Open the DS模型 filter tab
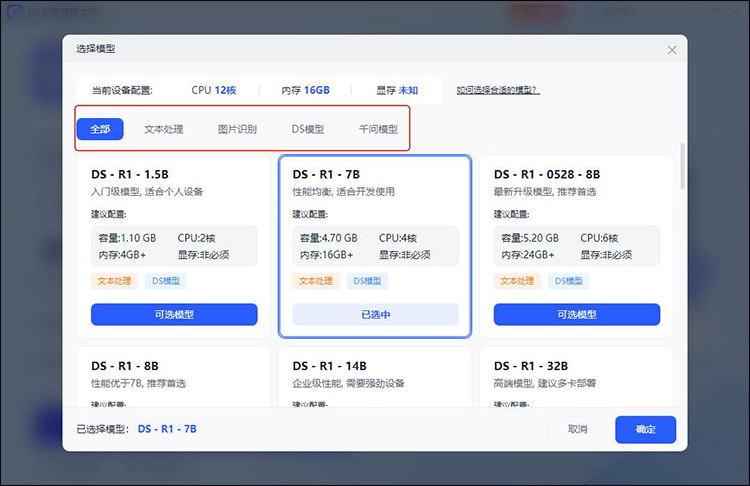This screenshot has width=750, height=486. point(308,129)
